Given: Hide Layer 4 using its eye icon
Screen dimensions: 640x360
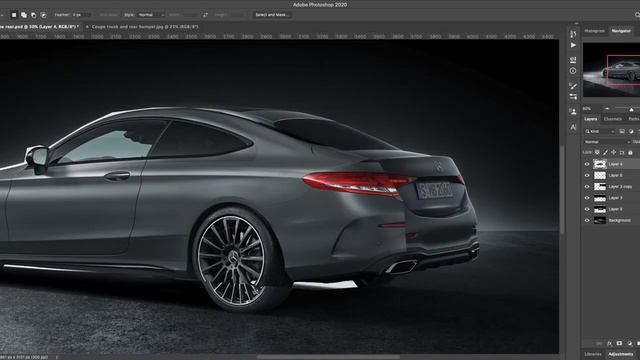Looking at the screenshot, I should click(587, 164).
